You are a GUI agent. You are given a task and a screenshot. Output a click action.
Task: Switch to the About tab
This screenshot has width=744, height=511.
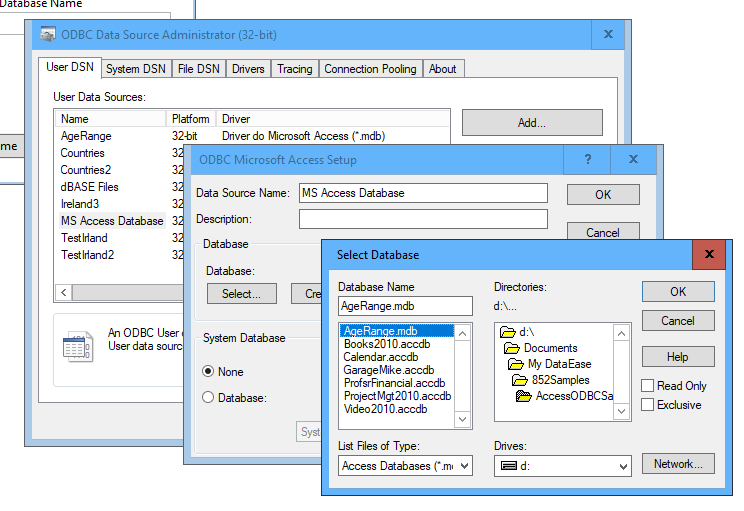pyautogui.click(x=442, y=69)
